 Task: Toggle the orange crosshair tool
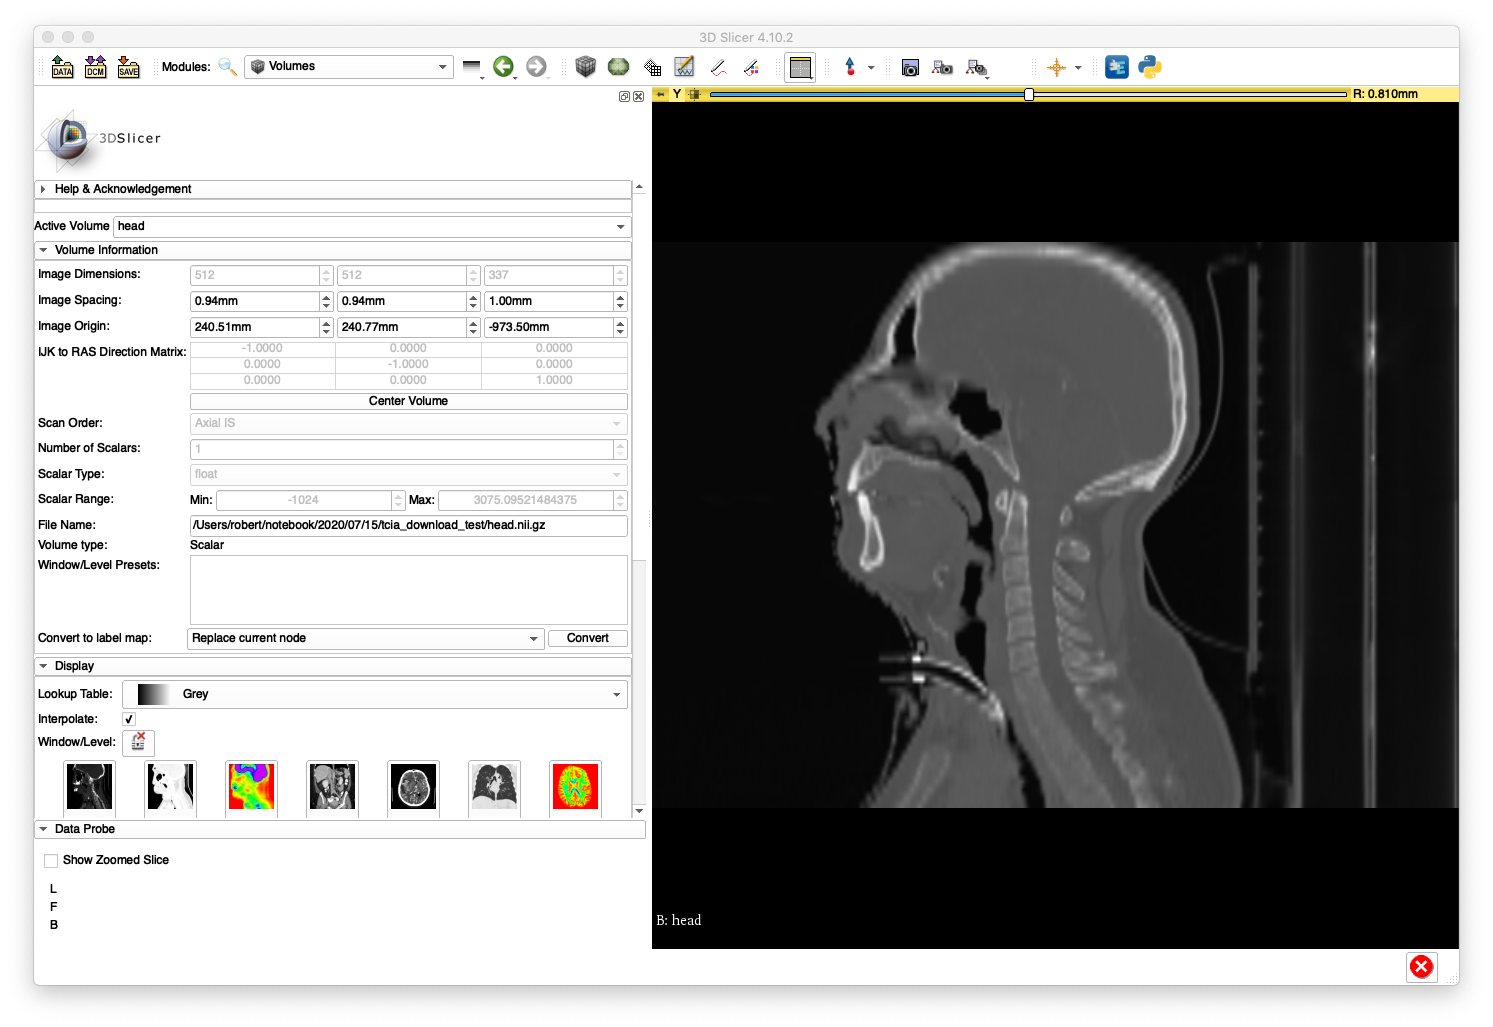coord(1057,67)
